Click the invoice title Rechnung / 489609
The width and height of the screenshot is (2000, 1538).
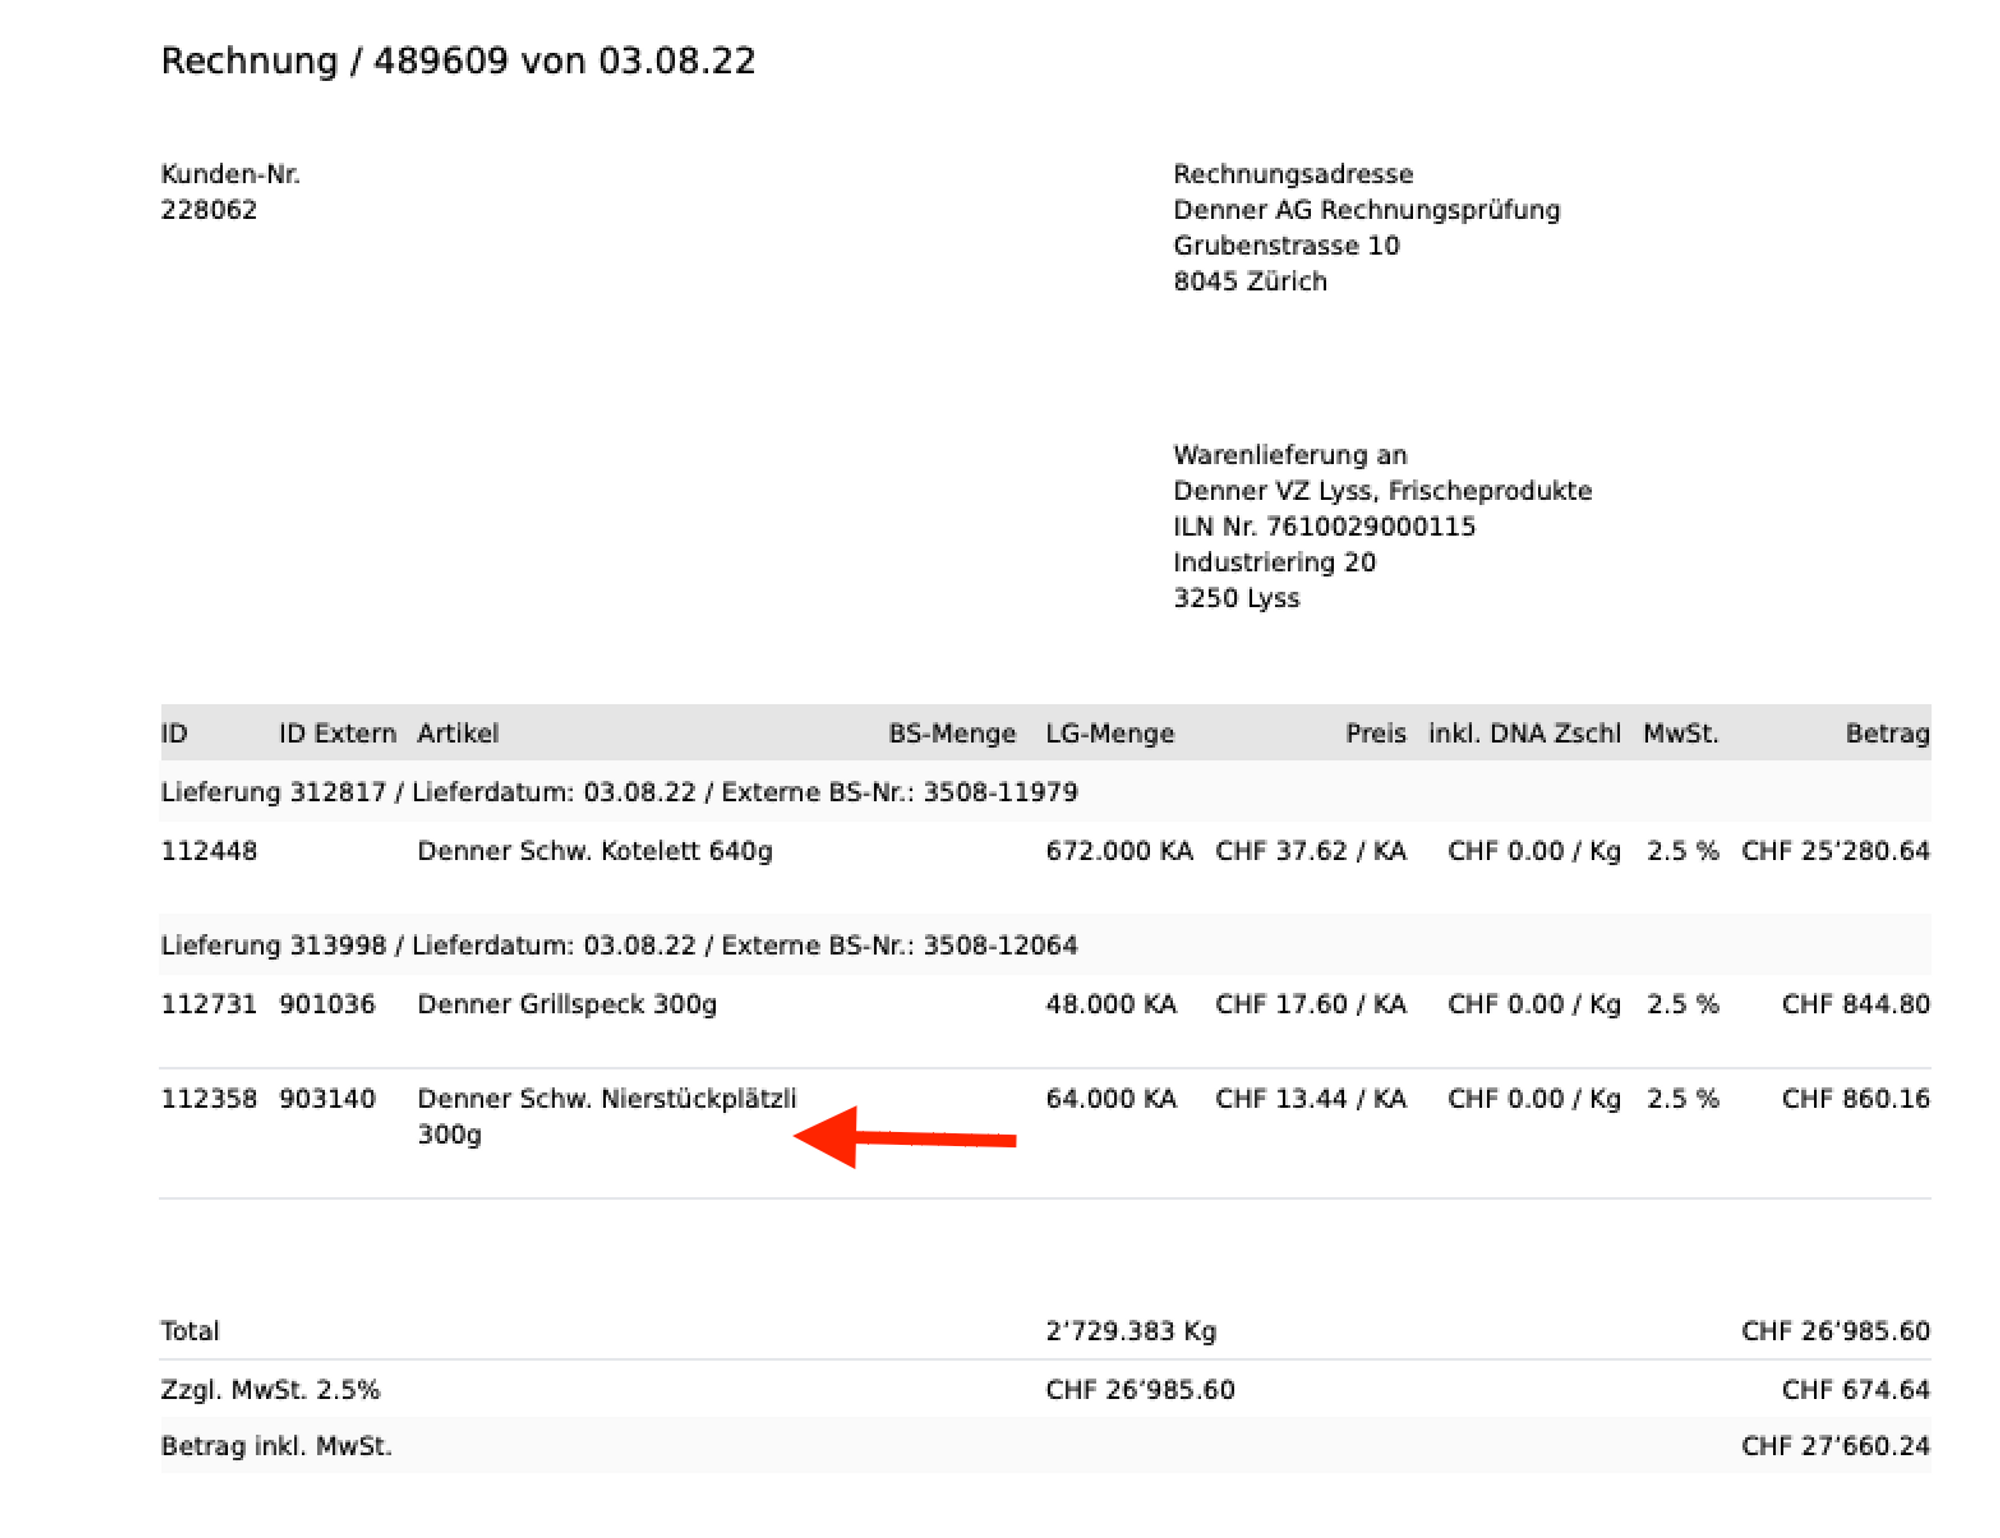click(x=457, y=62)
